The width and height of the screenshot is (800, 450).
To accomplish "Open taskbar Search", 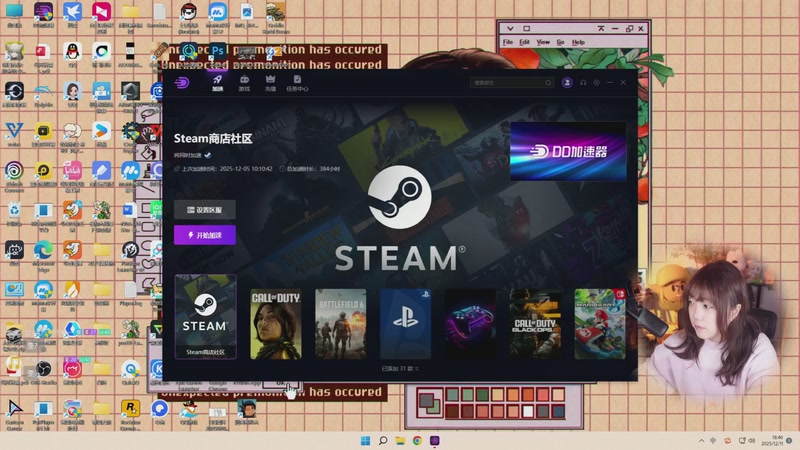I will point(383,441).
